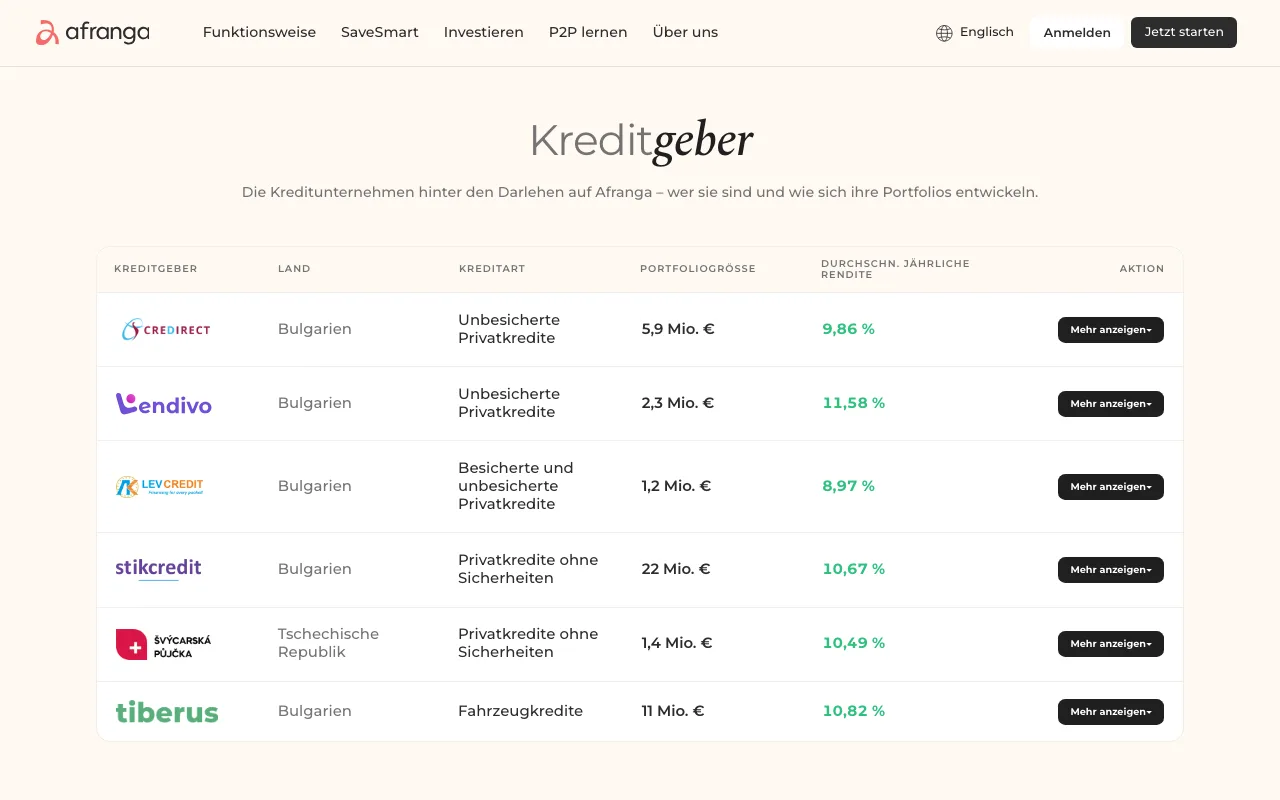Click the 11 Mio. € portfolio size
This screenshot has height=800, width=1280.
pyautogui.click(x=673, y=711)
